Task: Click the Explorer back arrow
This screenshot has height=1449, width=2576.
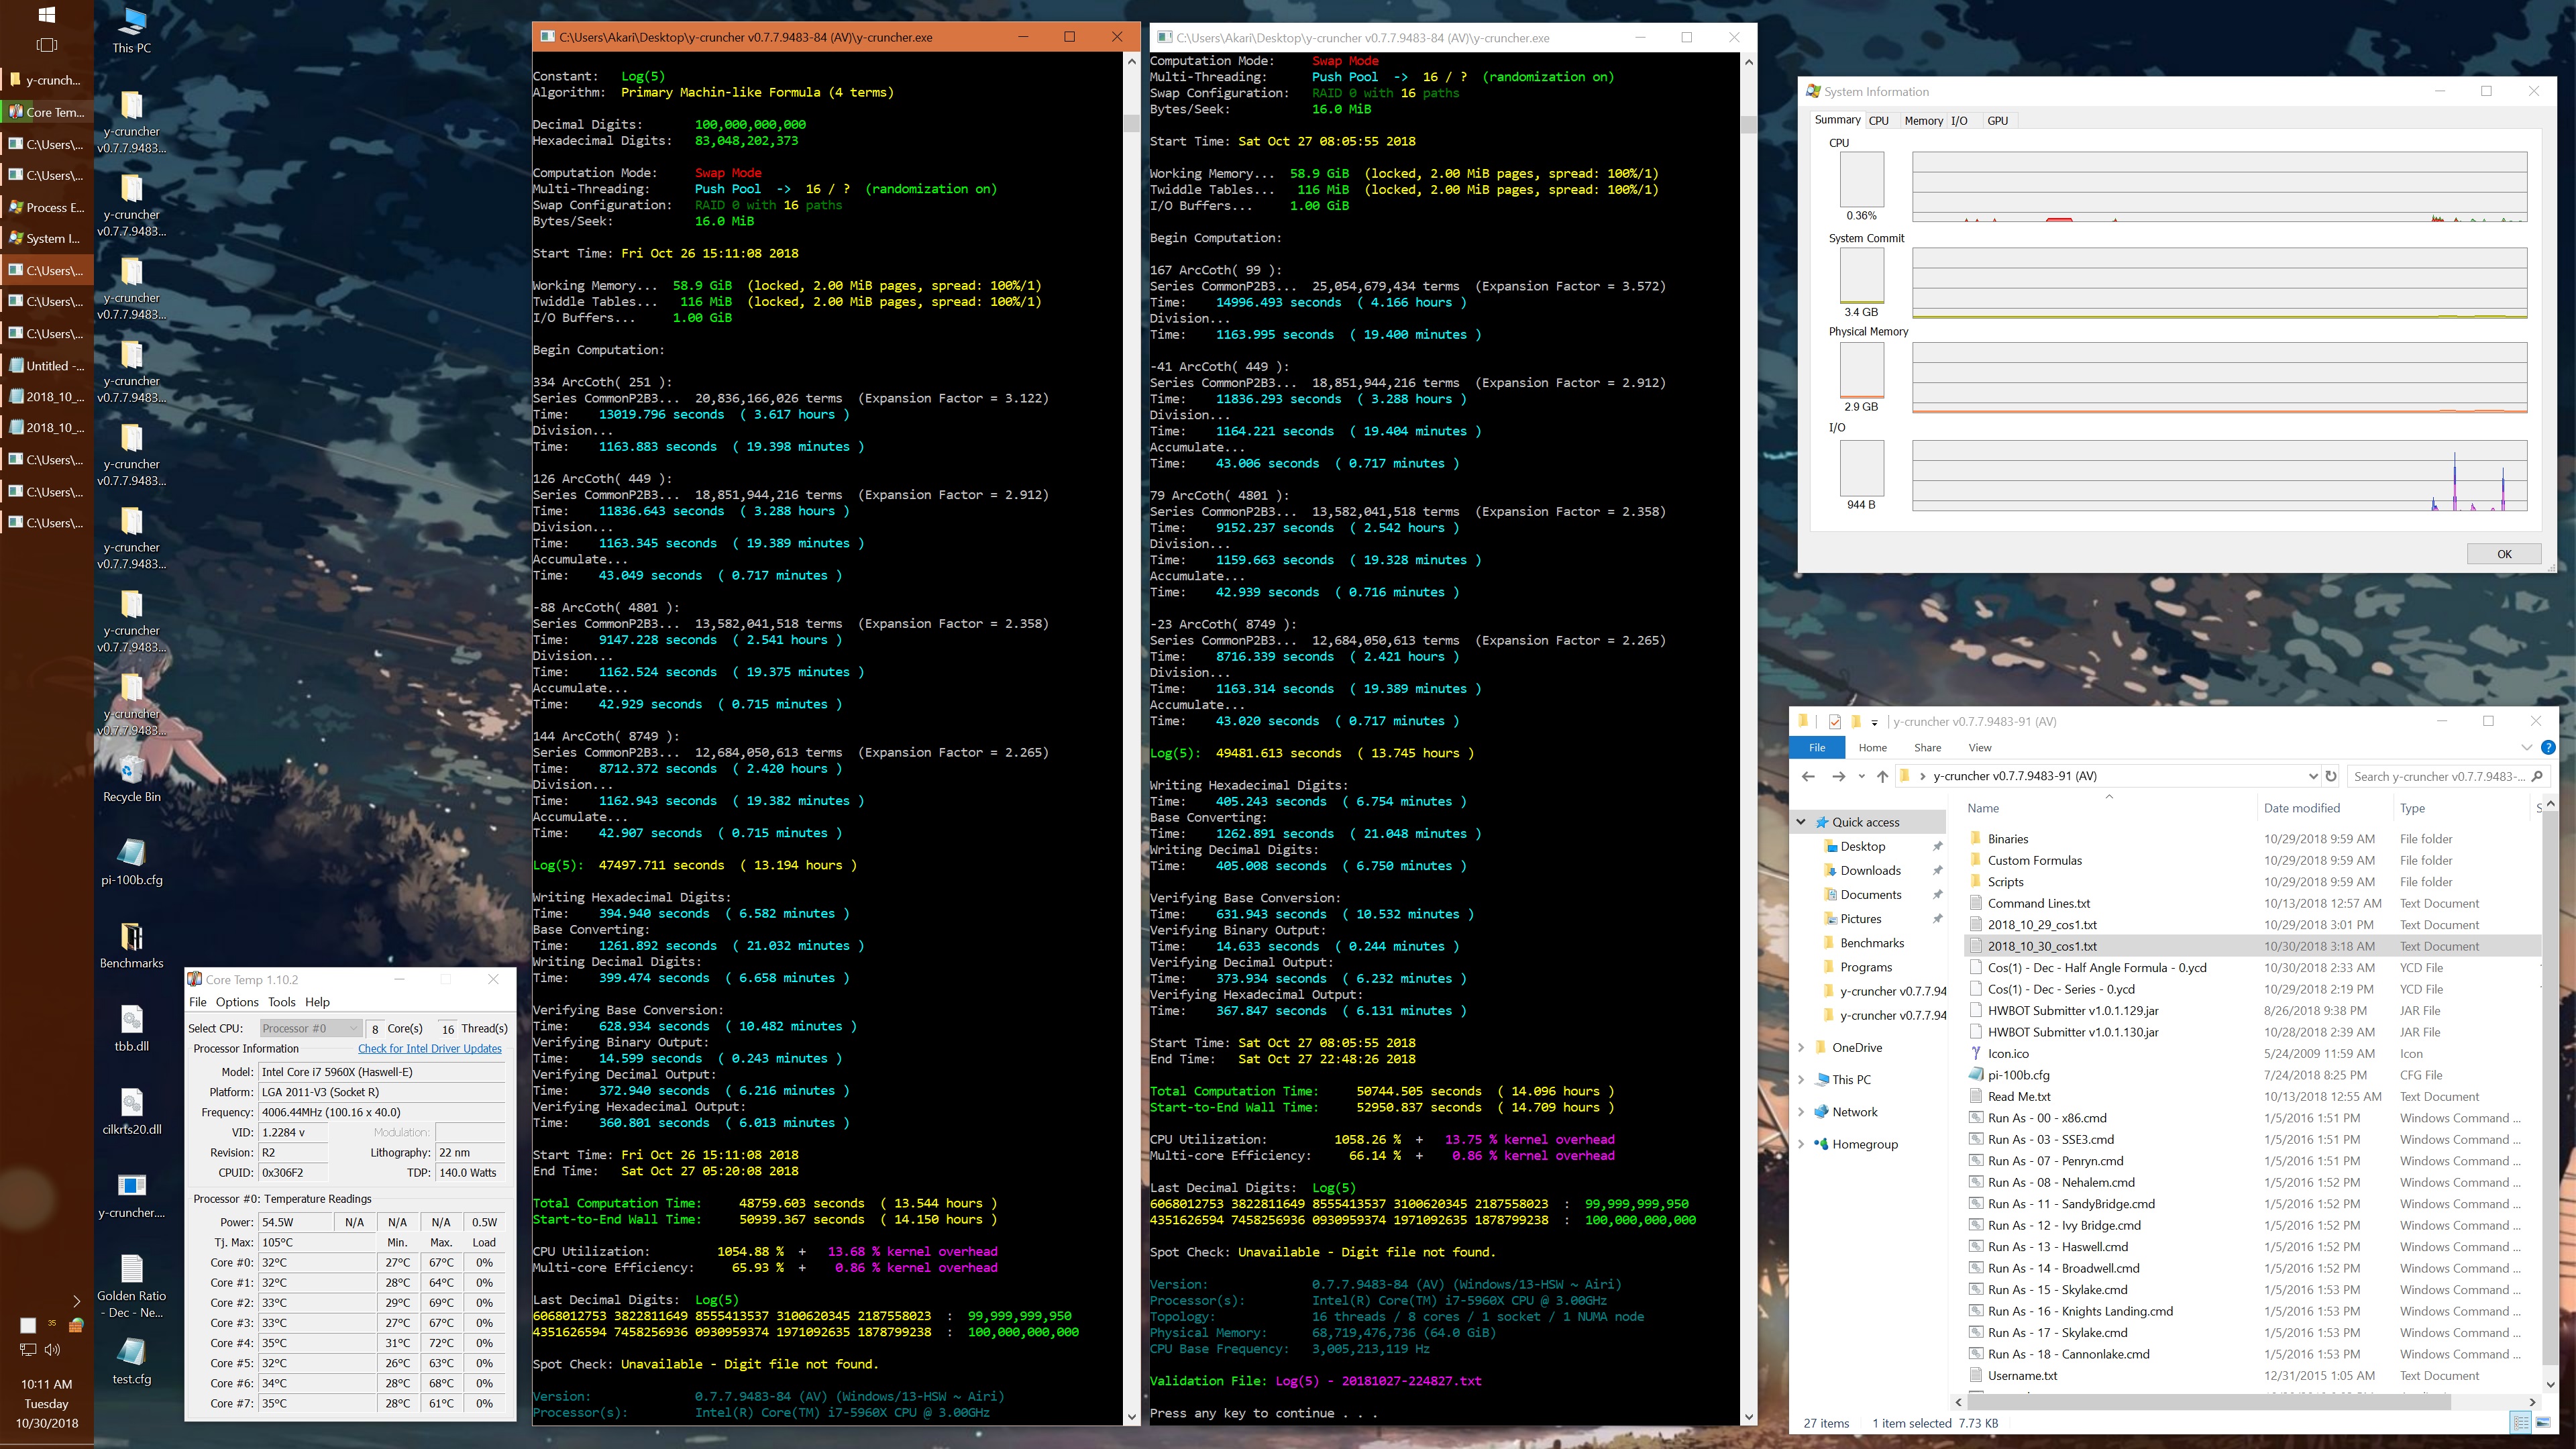Action: coord(1808,776)
